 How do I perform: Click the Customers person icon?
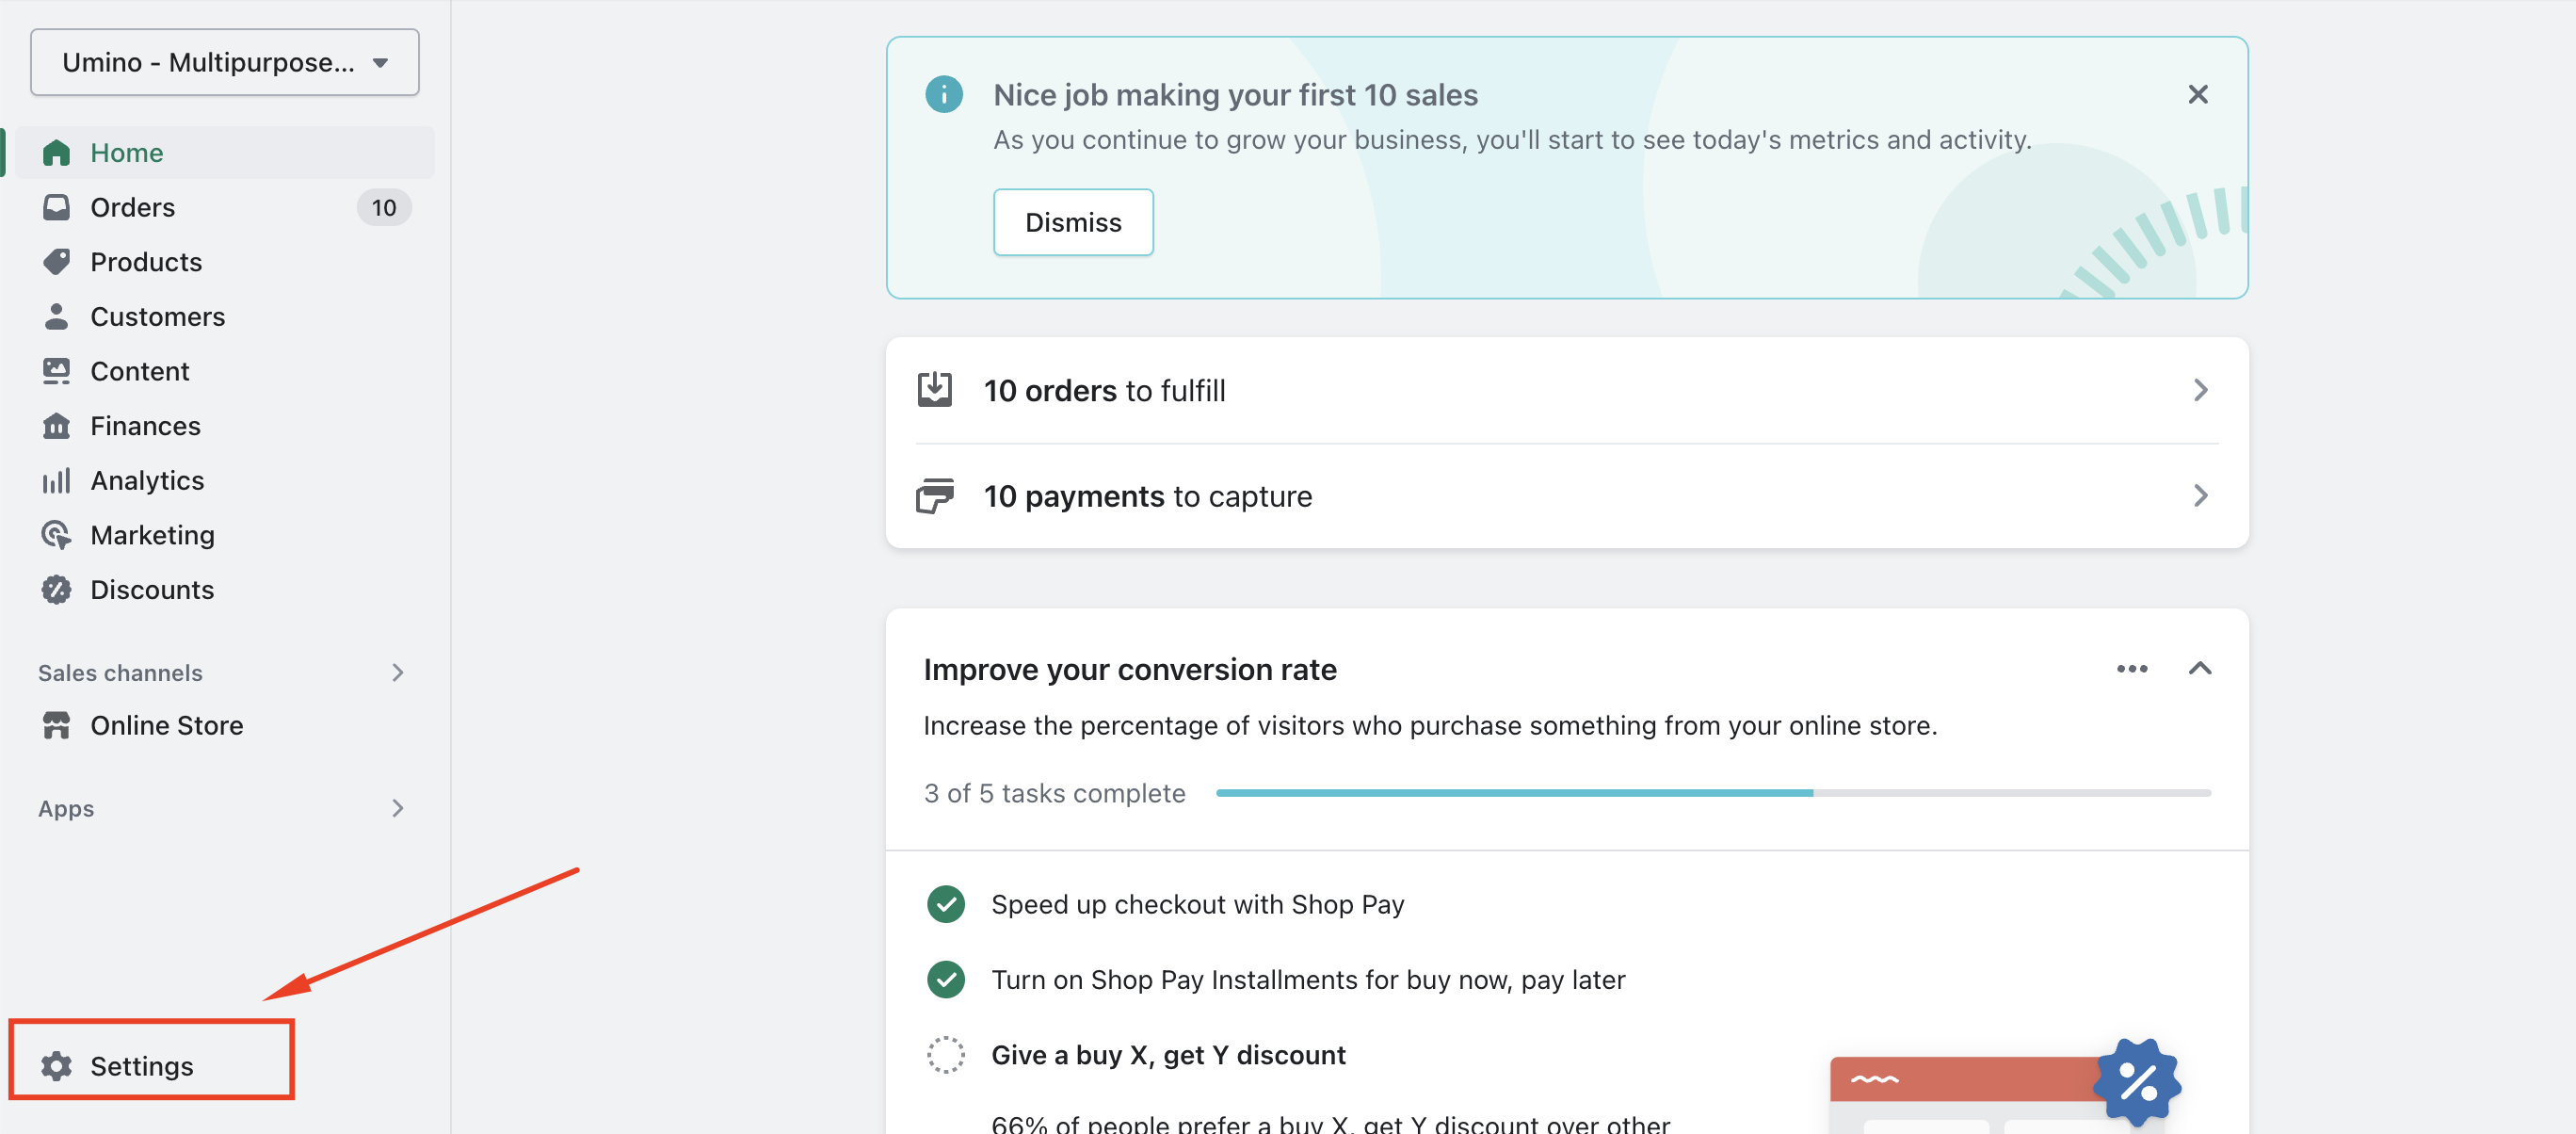pos(56,316)
